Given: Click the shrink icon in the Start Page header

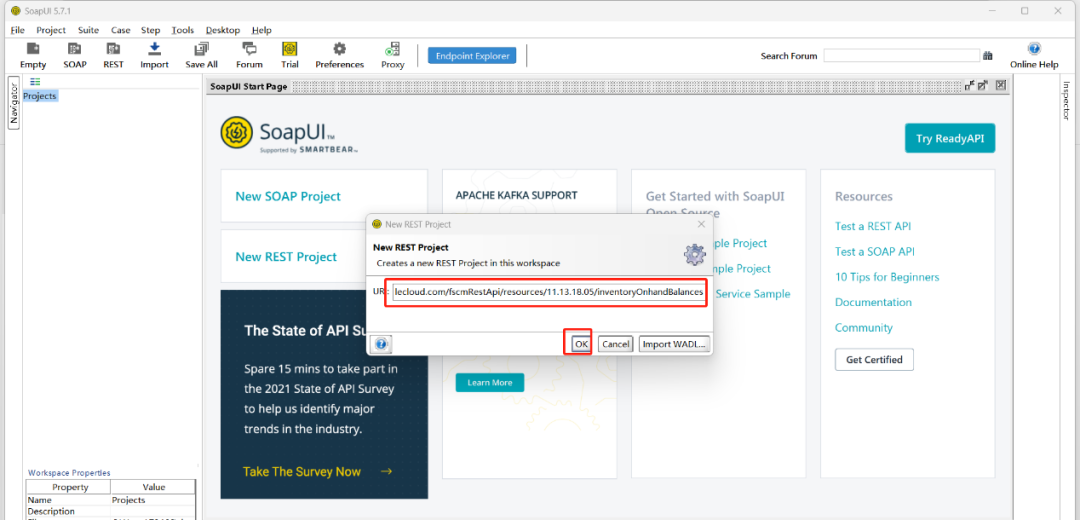Looking at the screenshot, I should click(970, 85).
